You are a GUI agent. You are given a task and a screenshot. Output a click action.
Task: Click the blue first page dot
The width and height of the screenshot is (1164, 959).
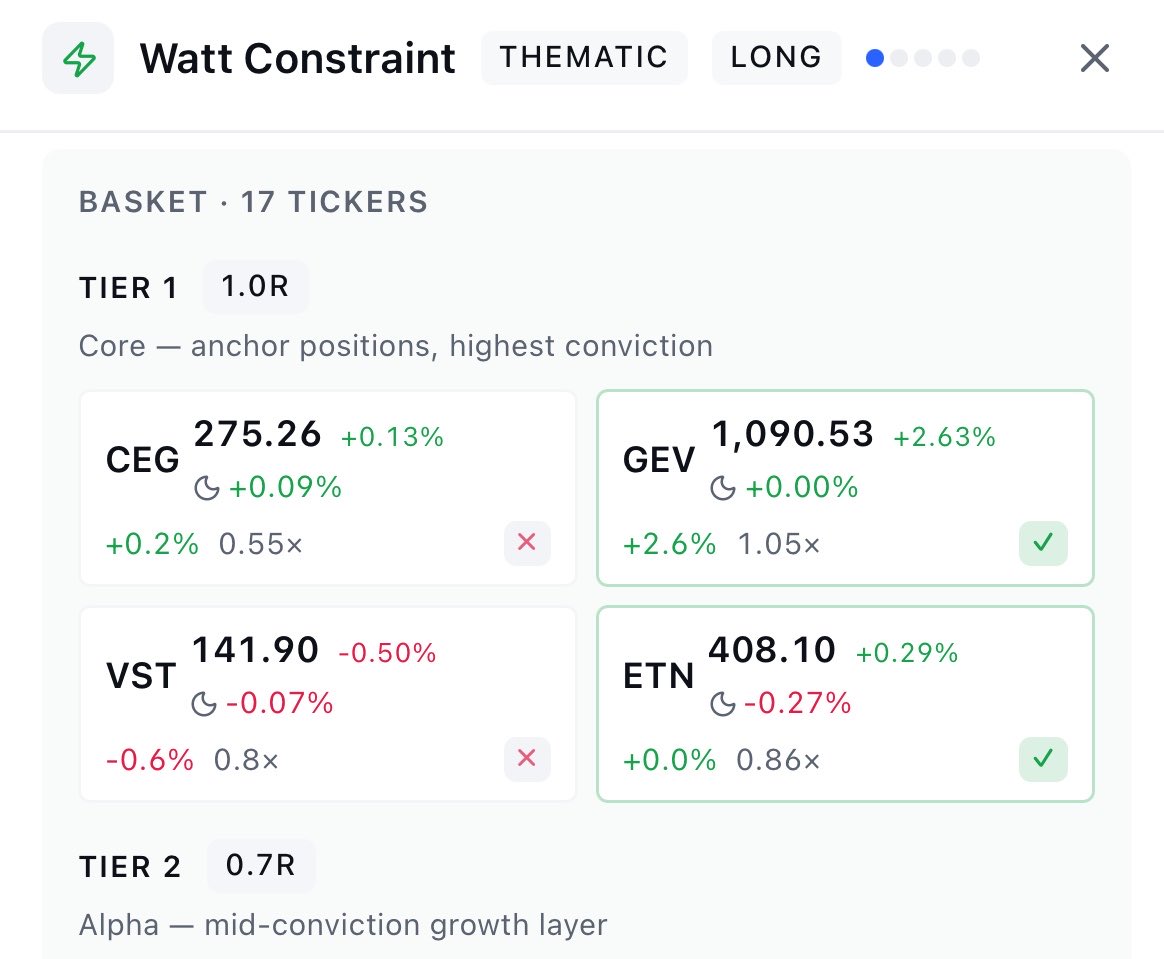[x=875, y=58]
